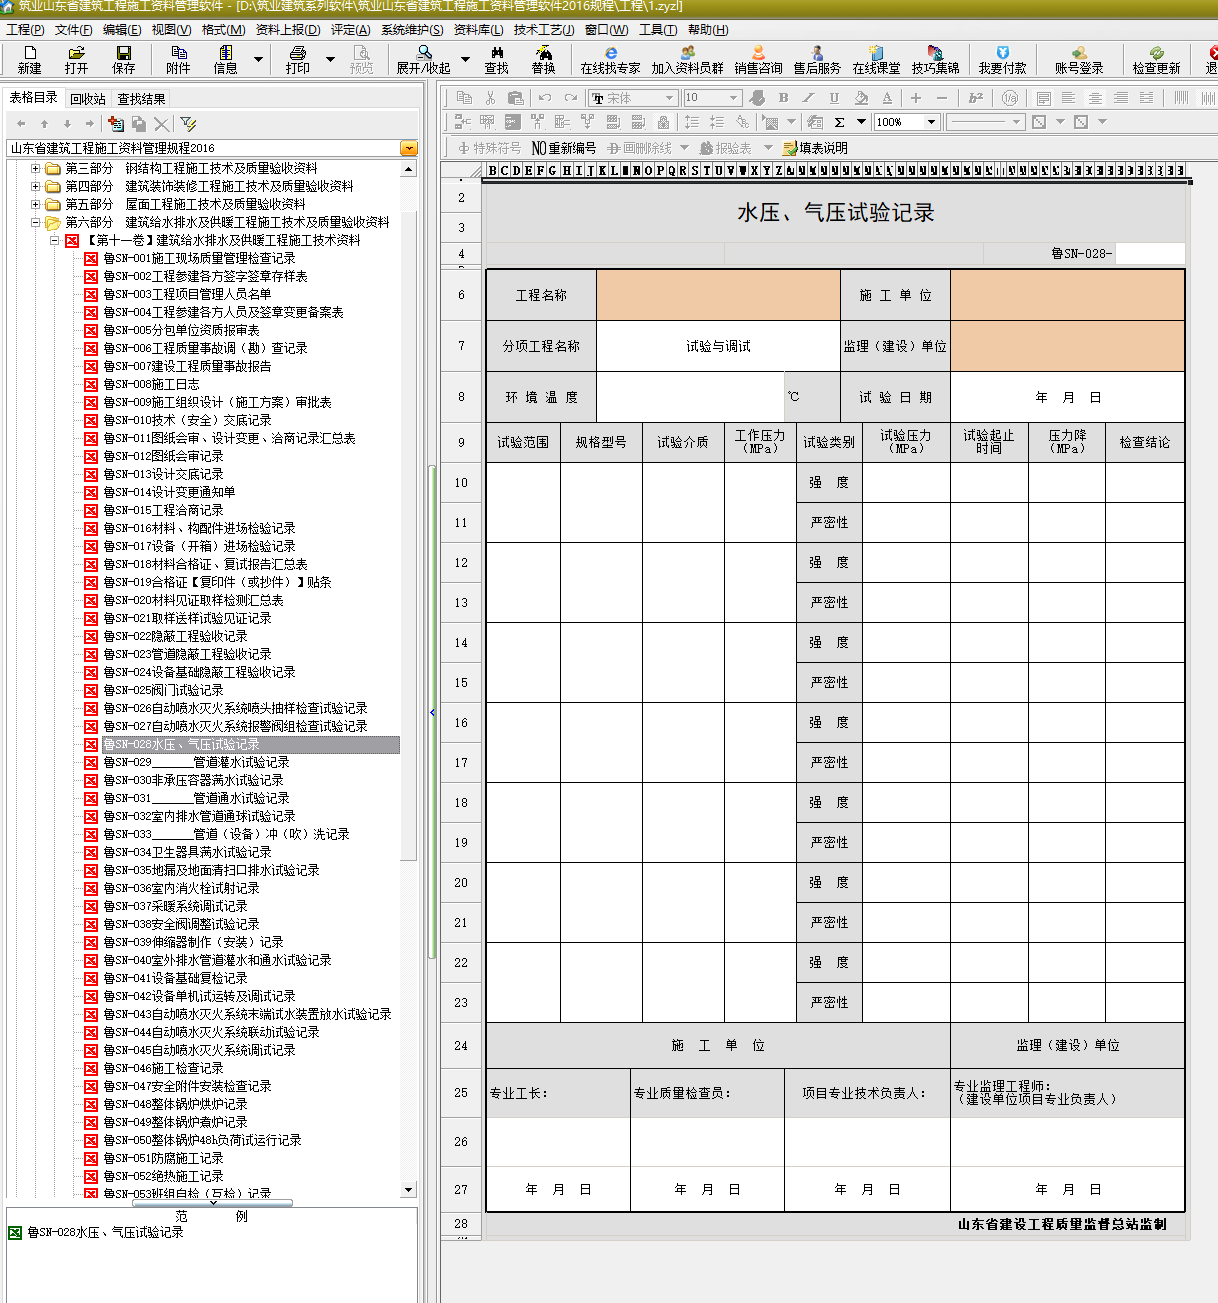
Task: Click the 环境温度 input cell
Action: (x=690, y=397)
